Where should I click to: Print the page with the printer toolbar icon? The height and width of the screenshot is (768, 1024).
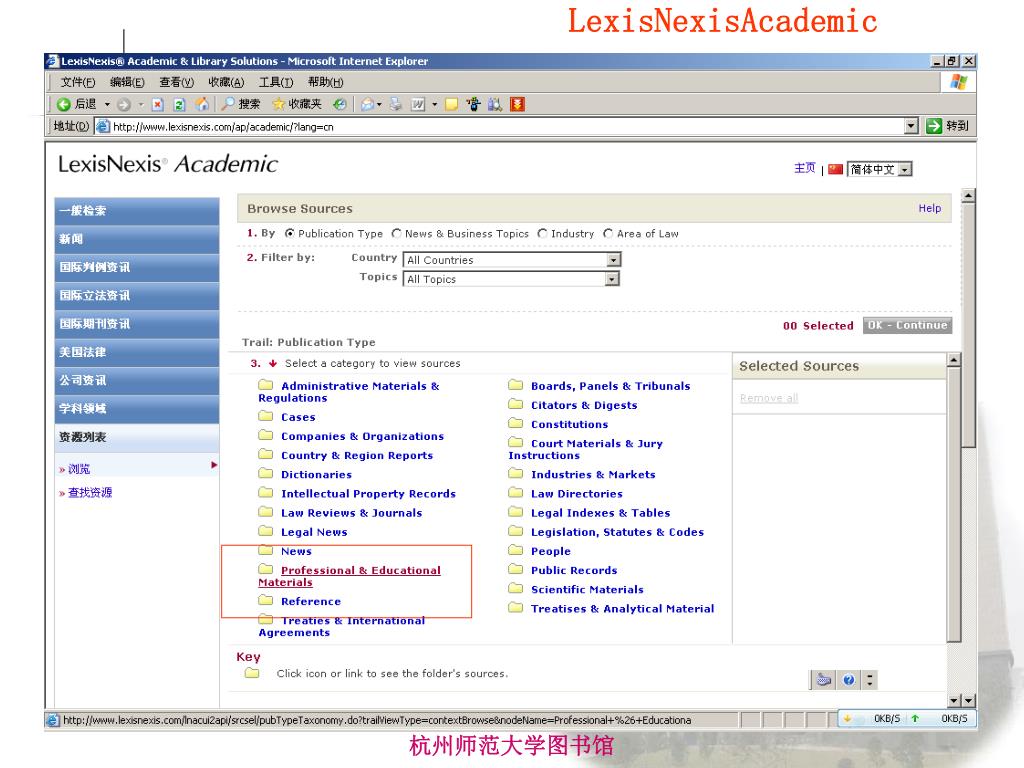[396, 104]
